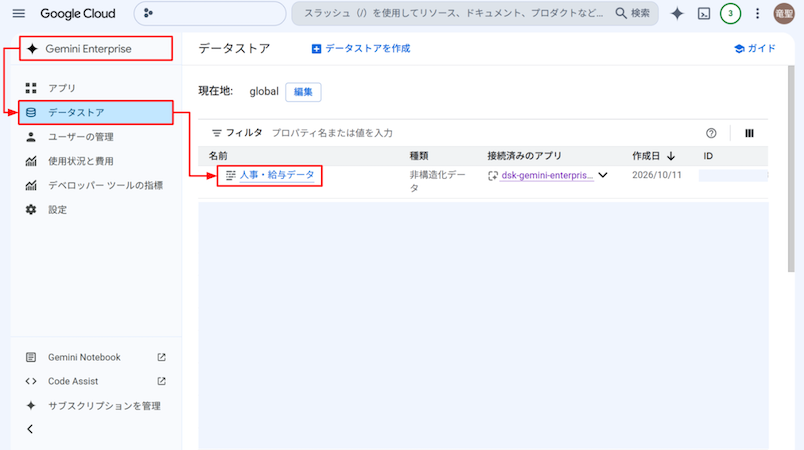Open サブスクリプションを管理
The image size is (804, 450).
104,406
